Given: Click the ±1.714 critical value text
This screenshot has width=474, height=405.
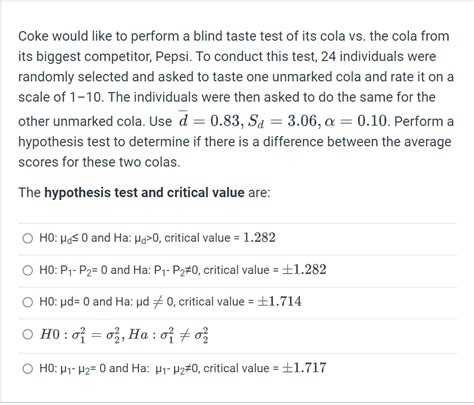Looking at the screenshot, I should point(279,301).
